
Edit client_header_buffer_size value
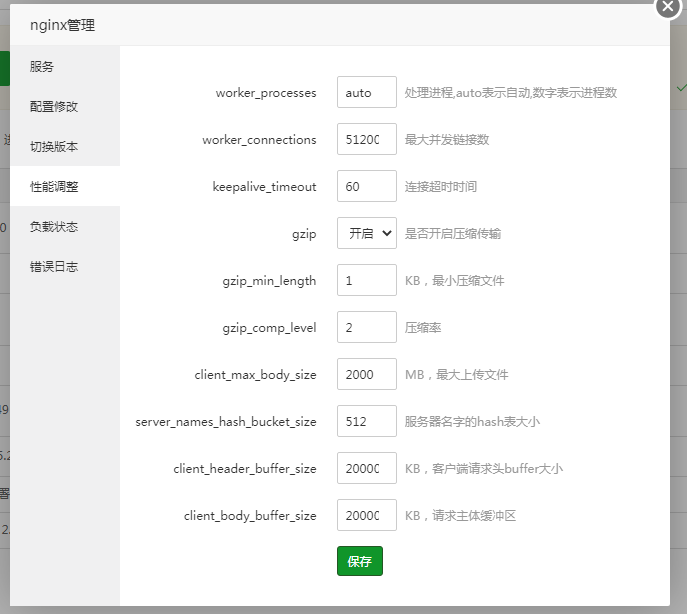[367, 468]
